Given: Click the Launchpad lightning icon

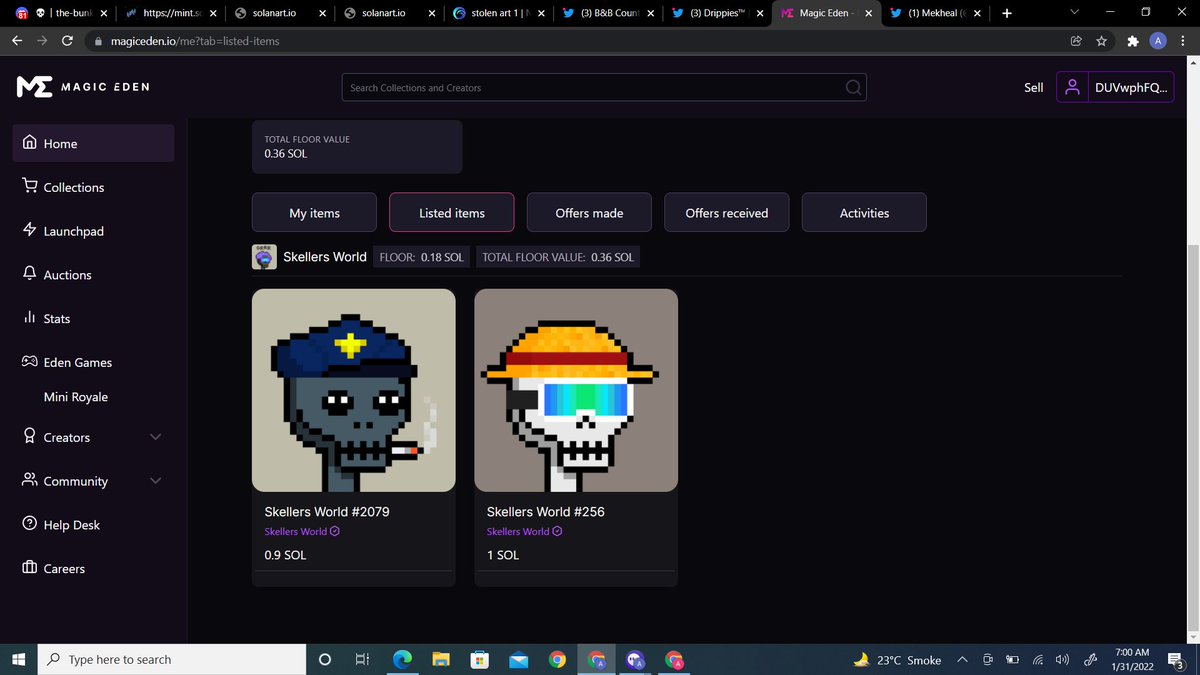Looking at the screenshot, I should [30, 230].
